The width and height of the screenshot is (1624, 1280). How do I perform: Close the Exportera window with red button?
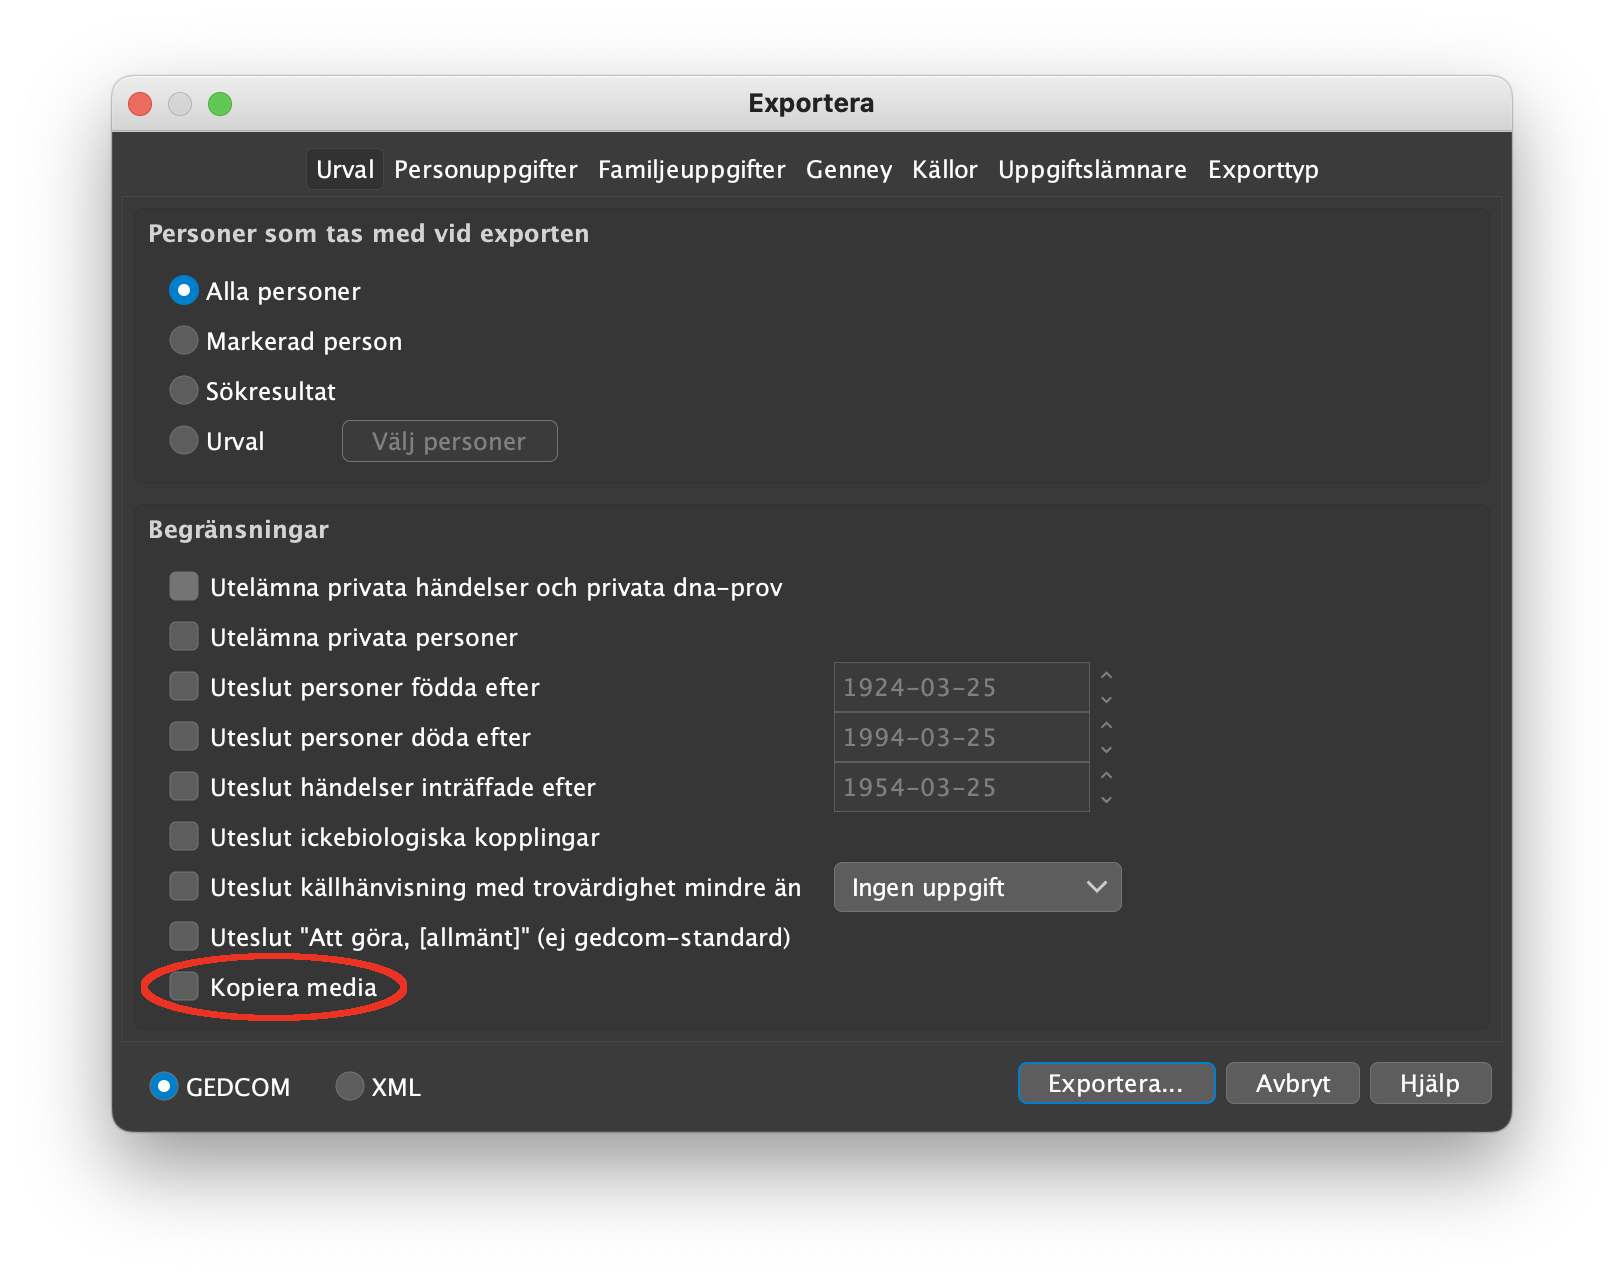tap(141, 104)
